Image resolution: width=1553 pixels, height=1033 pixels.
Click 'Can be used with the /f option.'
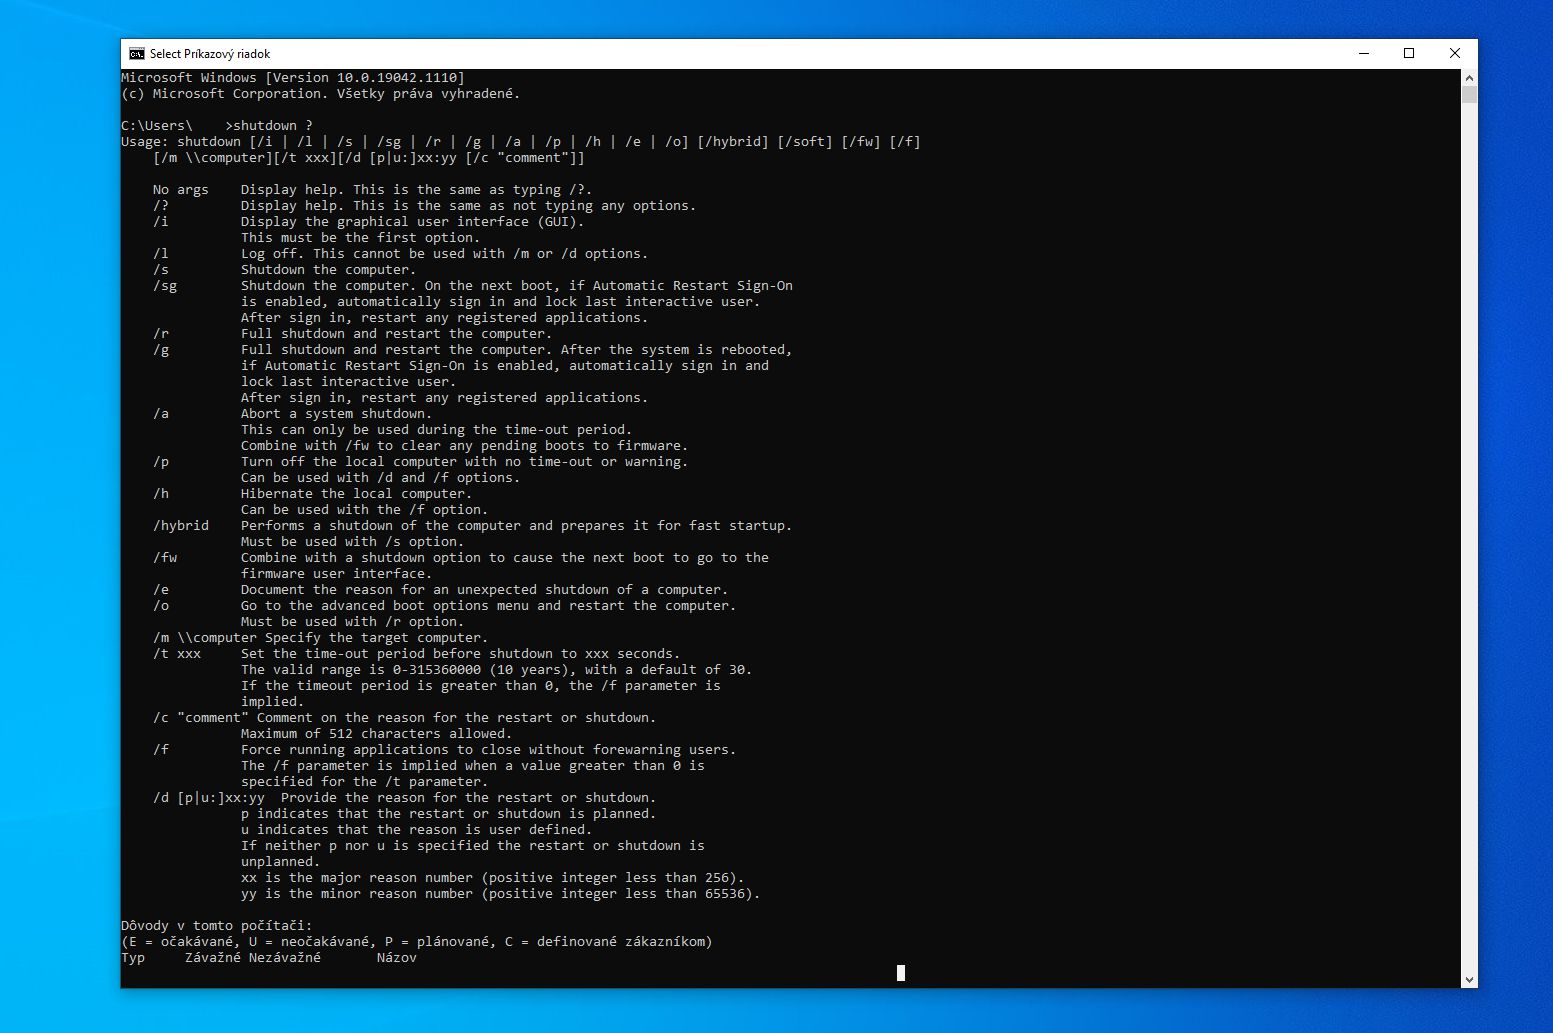(x=365, y=510)
